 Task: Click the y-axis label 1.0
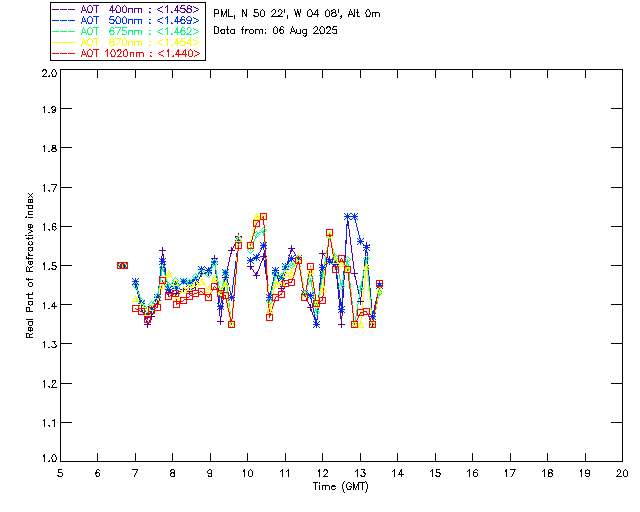(x=49, y=459)
